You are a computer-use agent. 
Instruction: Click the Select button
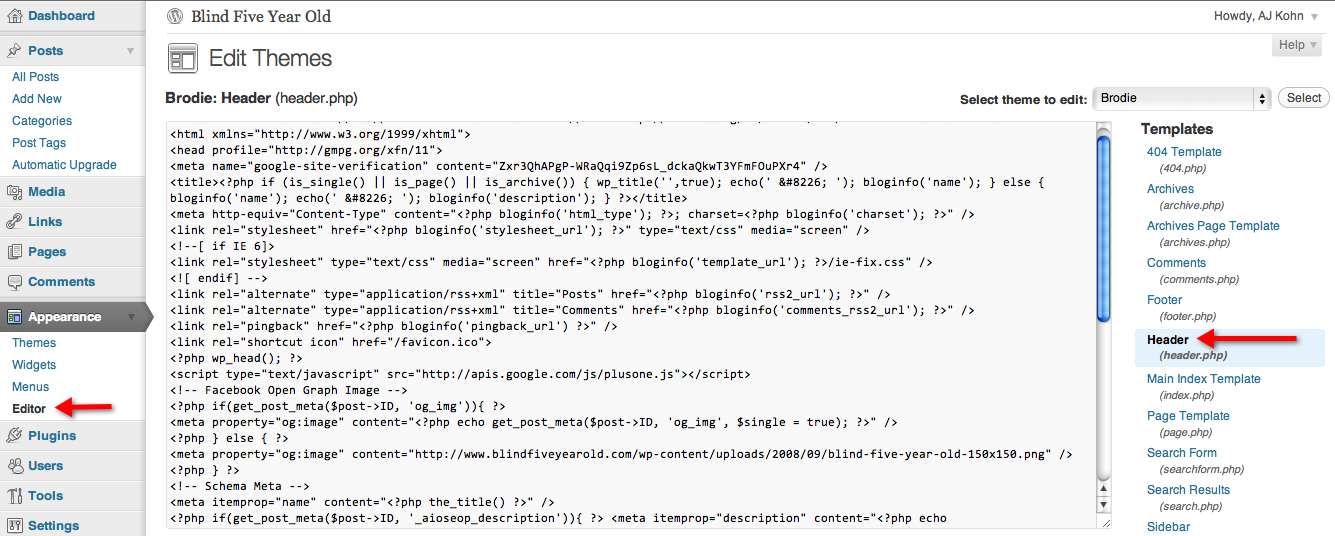tap(1303, 98)
